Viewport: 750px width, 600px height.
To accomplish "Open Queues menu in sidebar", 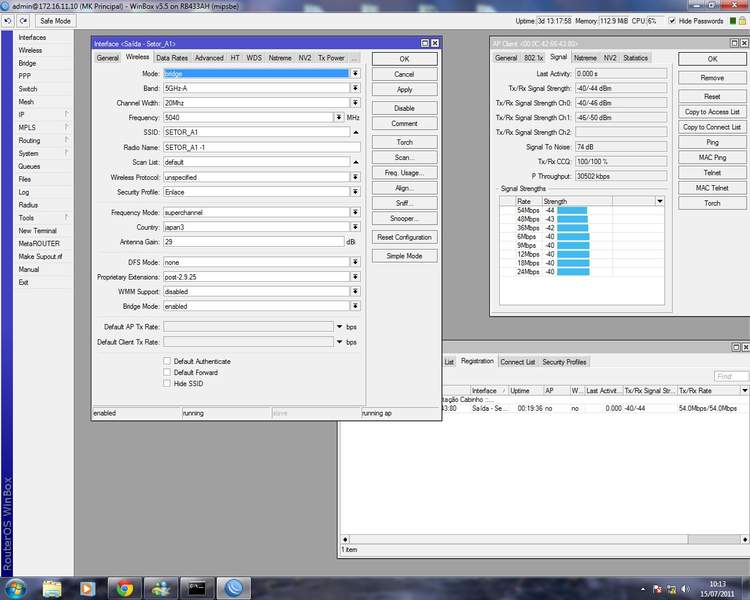I will pos(29,167).
